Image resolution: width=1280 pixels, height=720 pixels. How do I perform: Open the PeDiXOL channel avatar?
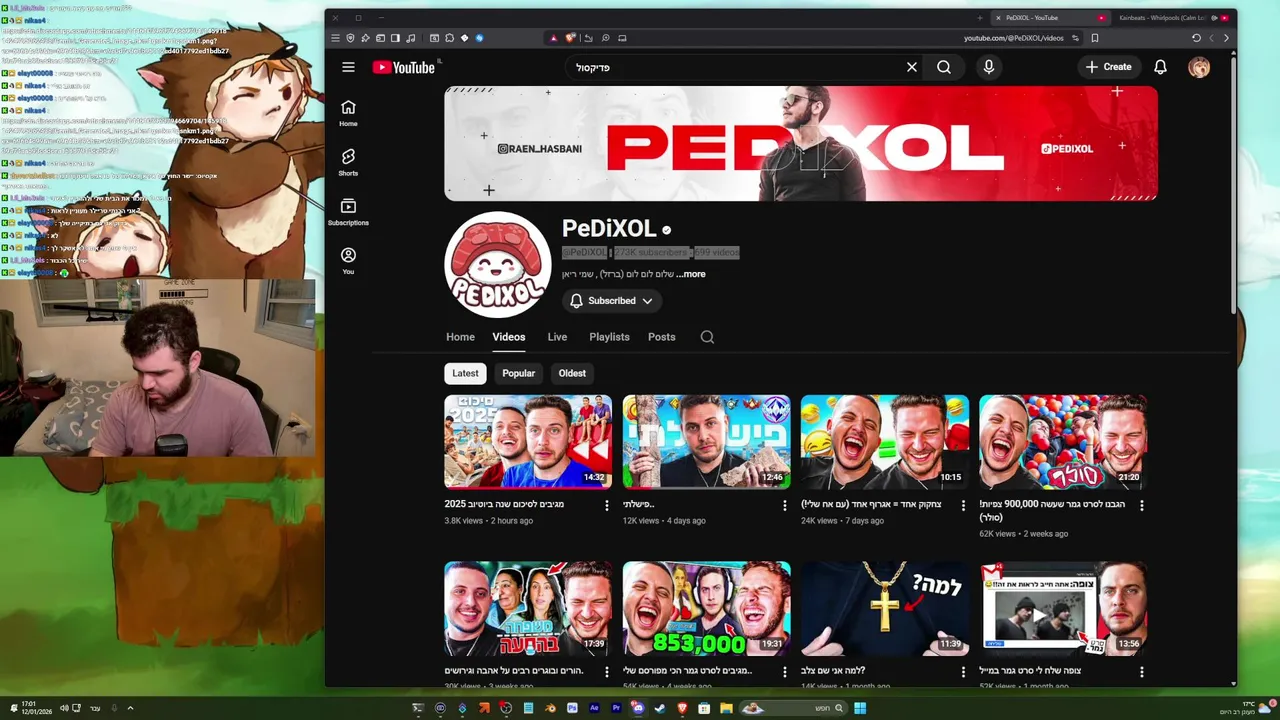[498, 265]
